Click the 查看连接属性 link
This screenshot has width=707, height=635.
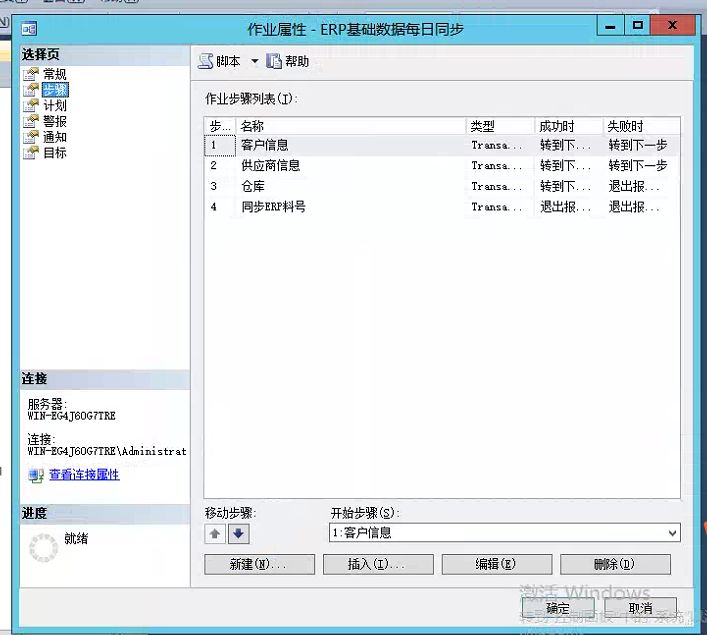click(84, 474)
